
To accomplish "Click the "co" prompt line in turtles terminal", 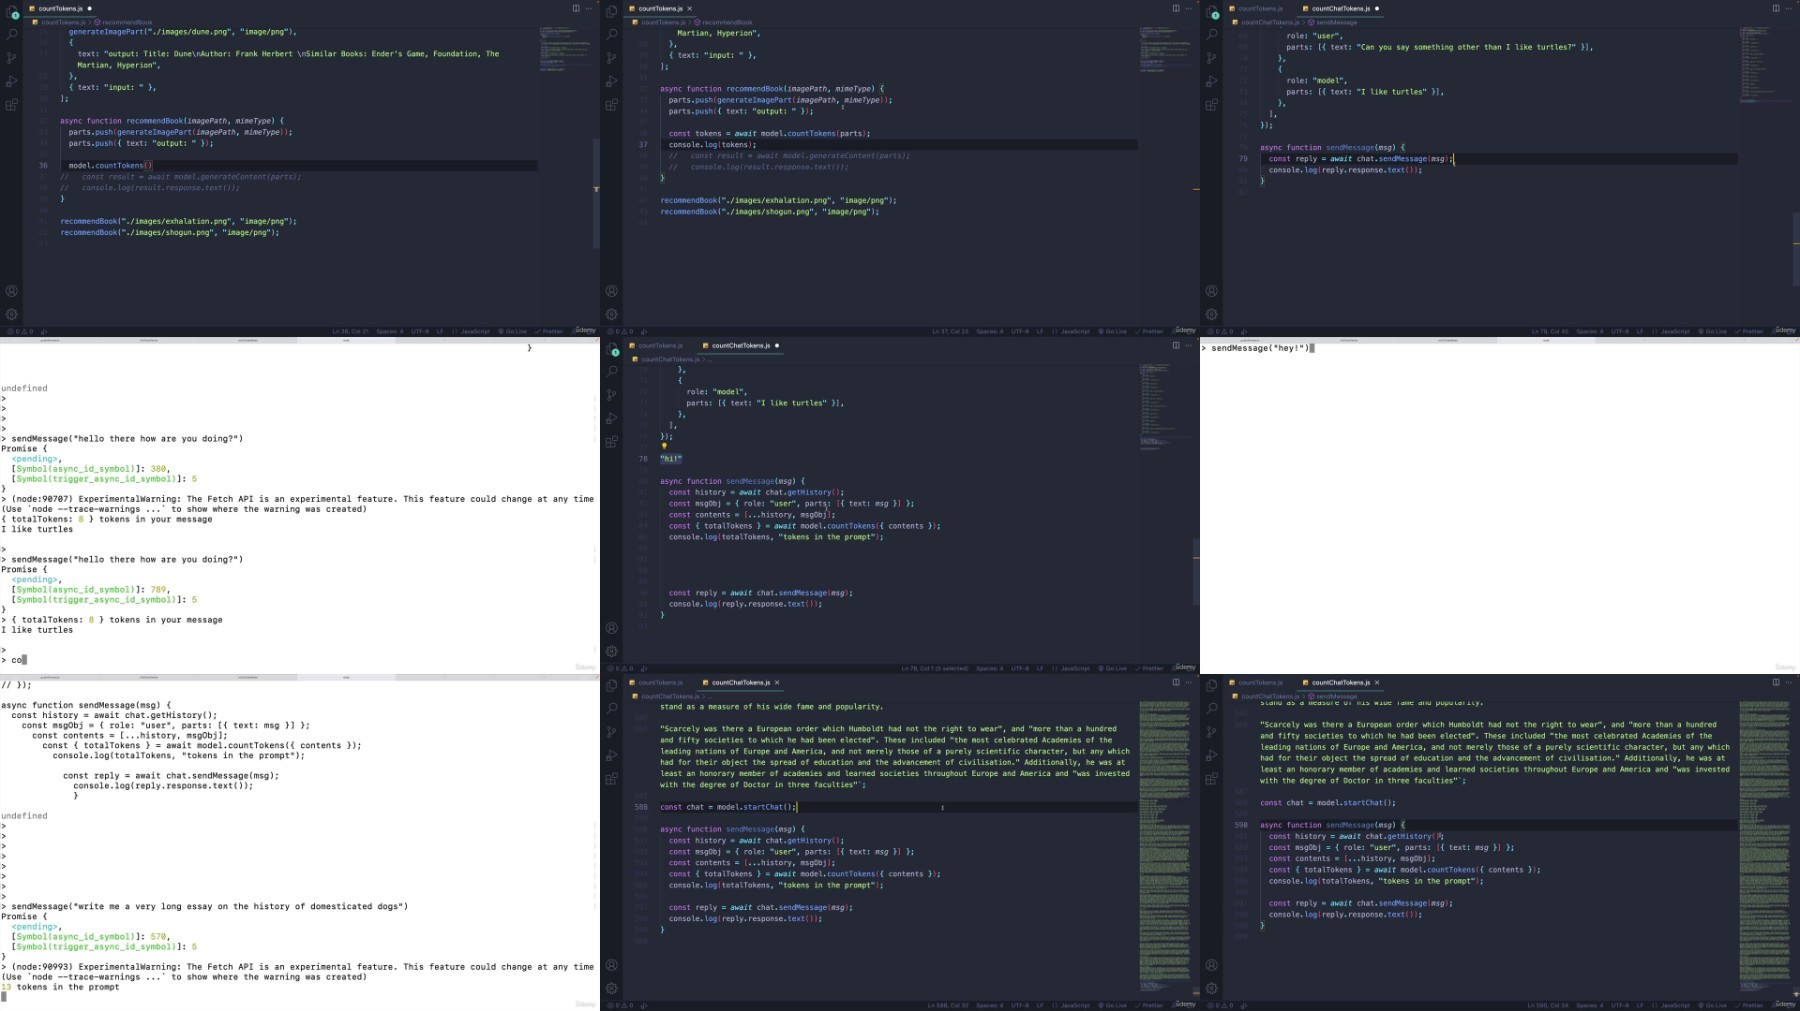I will pos(14,660).
